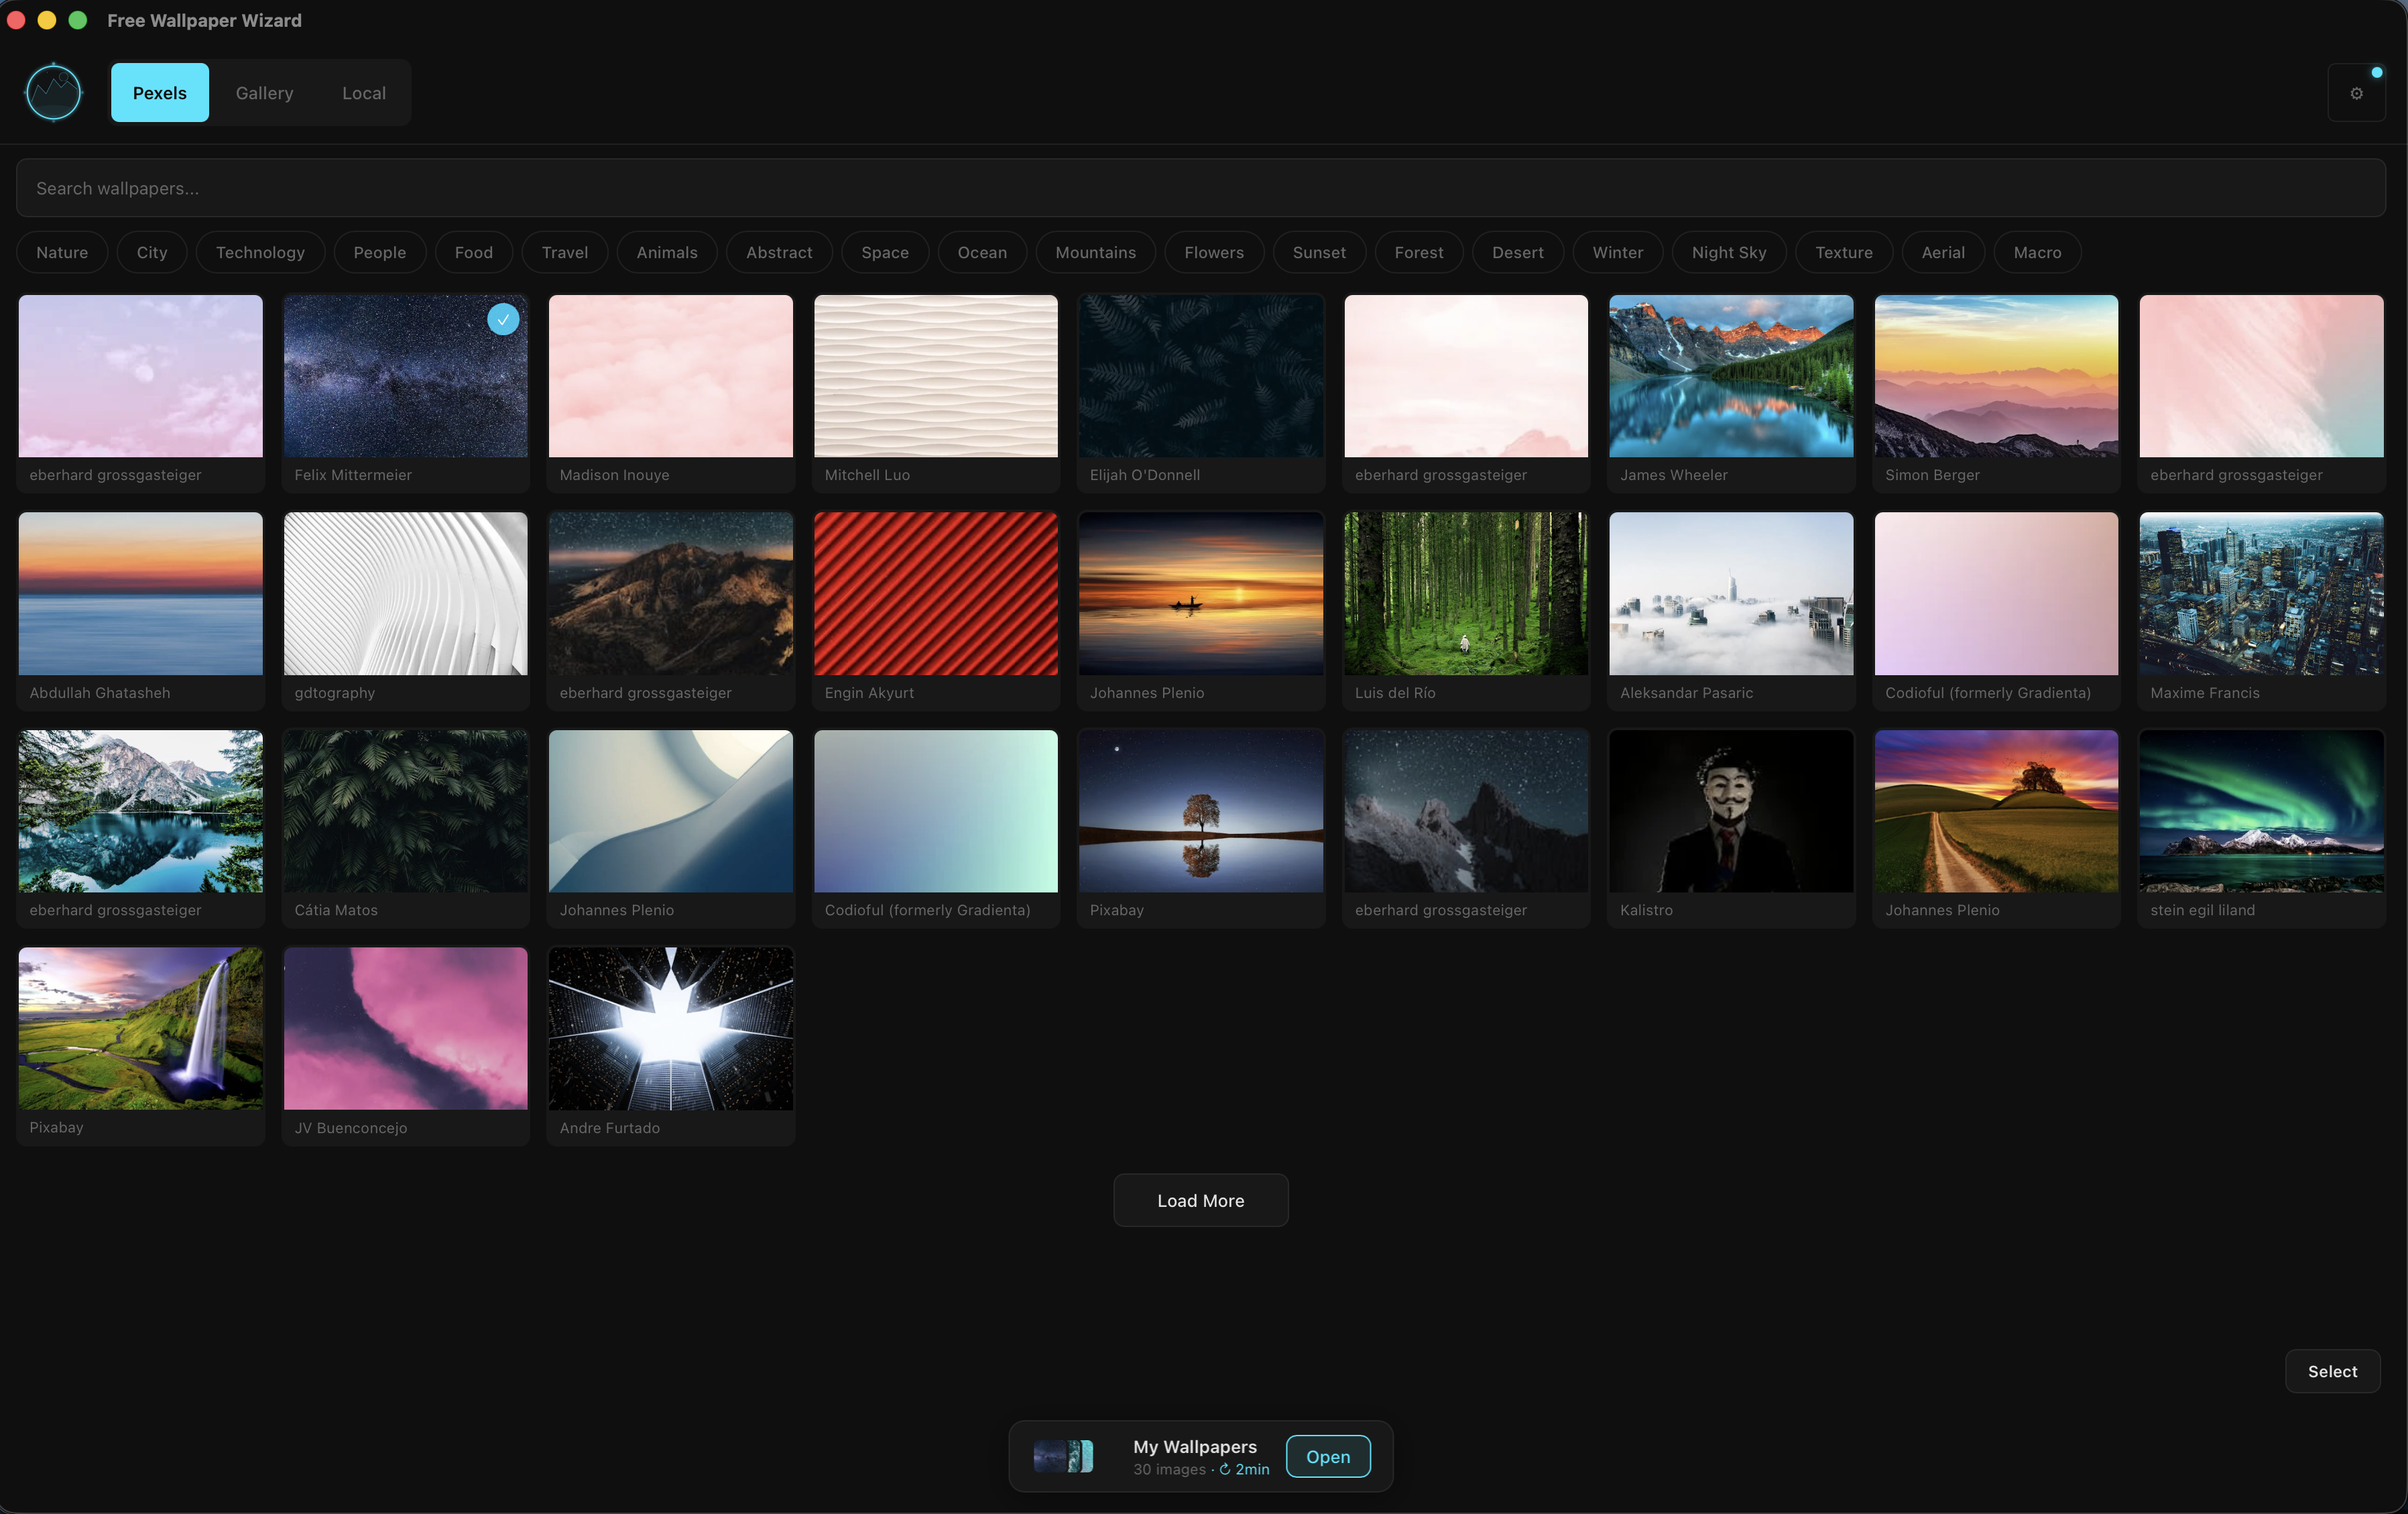Reopen the Pexels tab
The width and height of the screenshot is (2408, 1514).
pos(159,92)
